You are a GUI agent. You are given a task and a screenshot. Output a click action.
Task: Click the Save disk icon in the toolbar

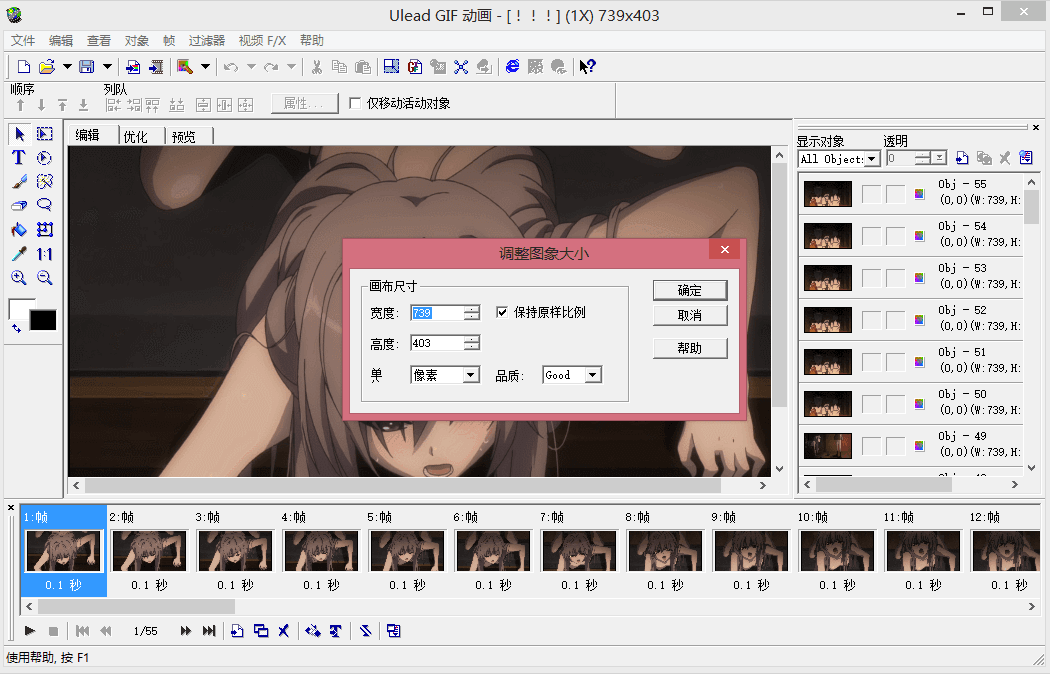tap(86, 67)
